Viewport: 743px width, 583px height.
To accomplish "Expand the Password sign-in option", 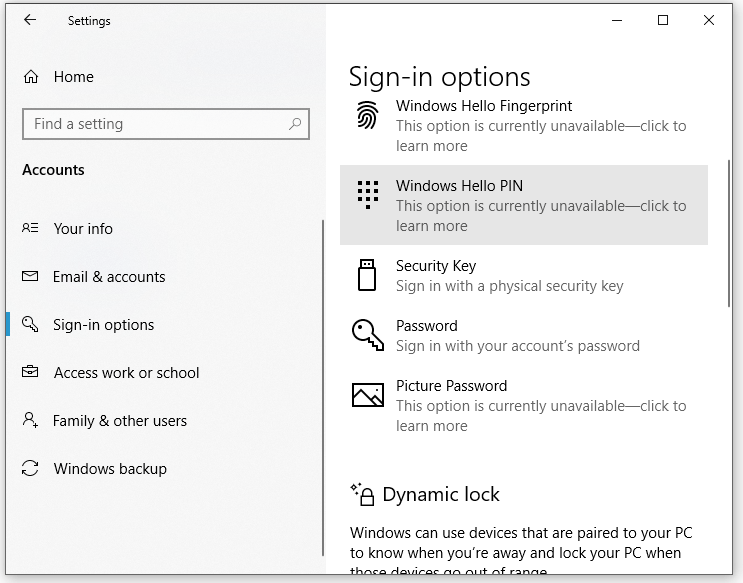I will coord(524,336).
